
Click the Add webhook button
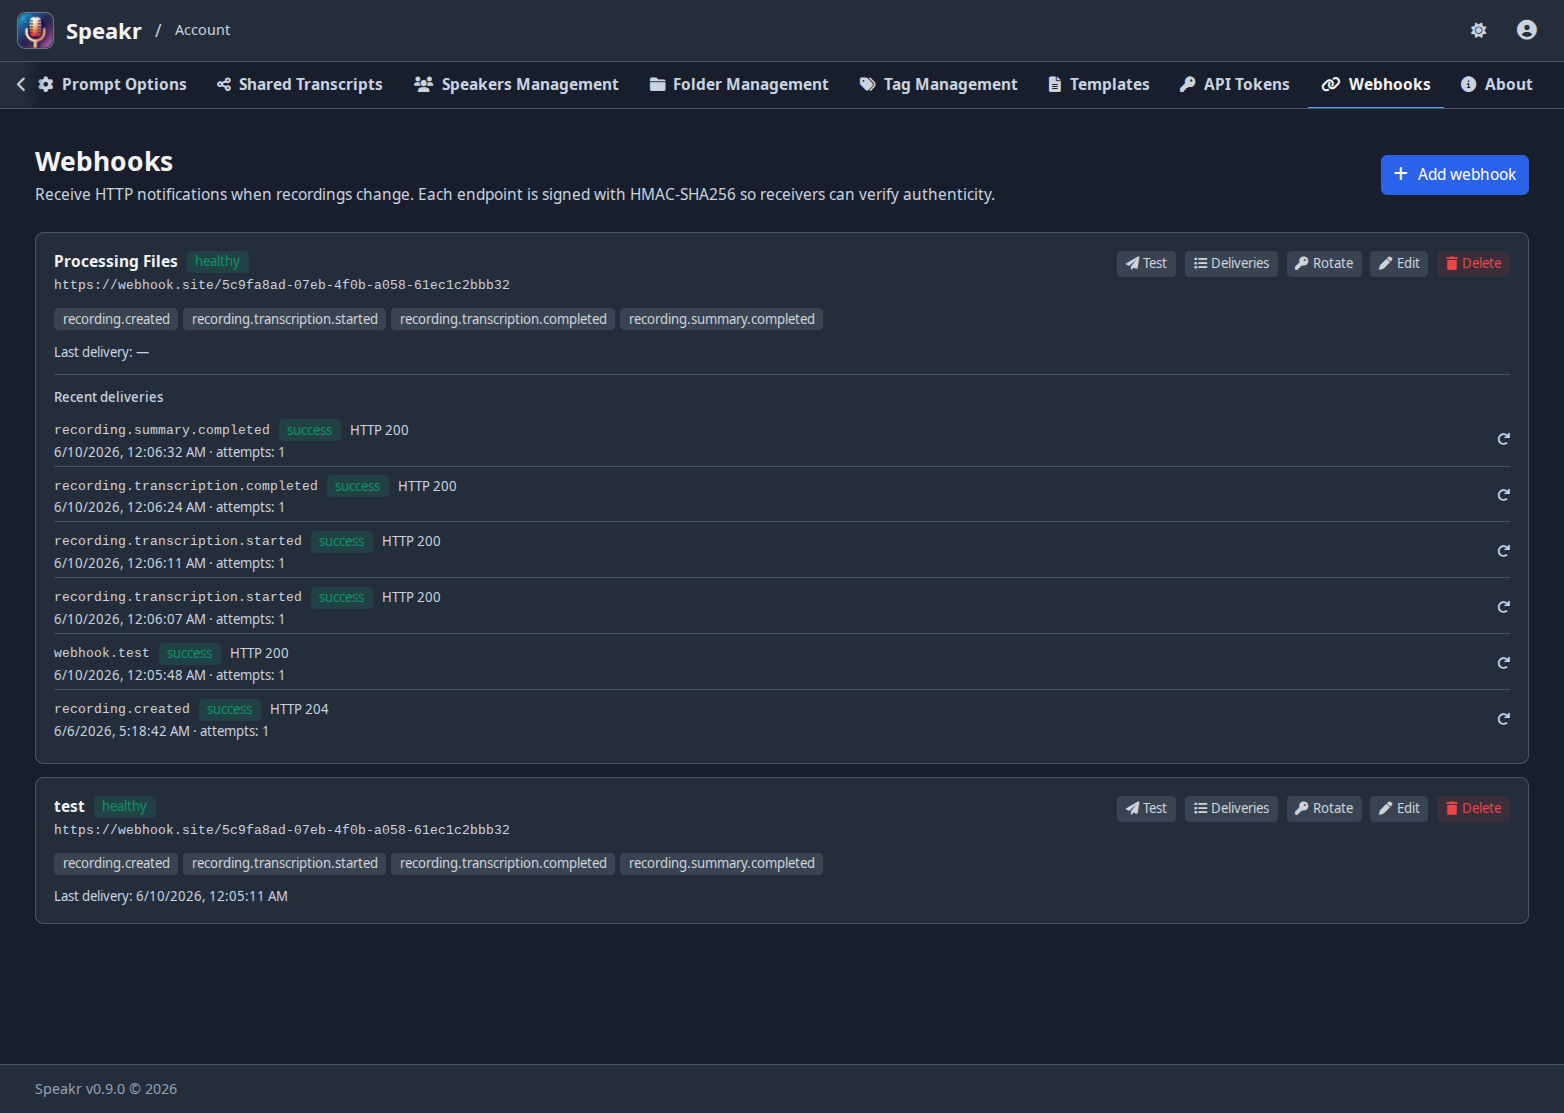pos(1455,175)
